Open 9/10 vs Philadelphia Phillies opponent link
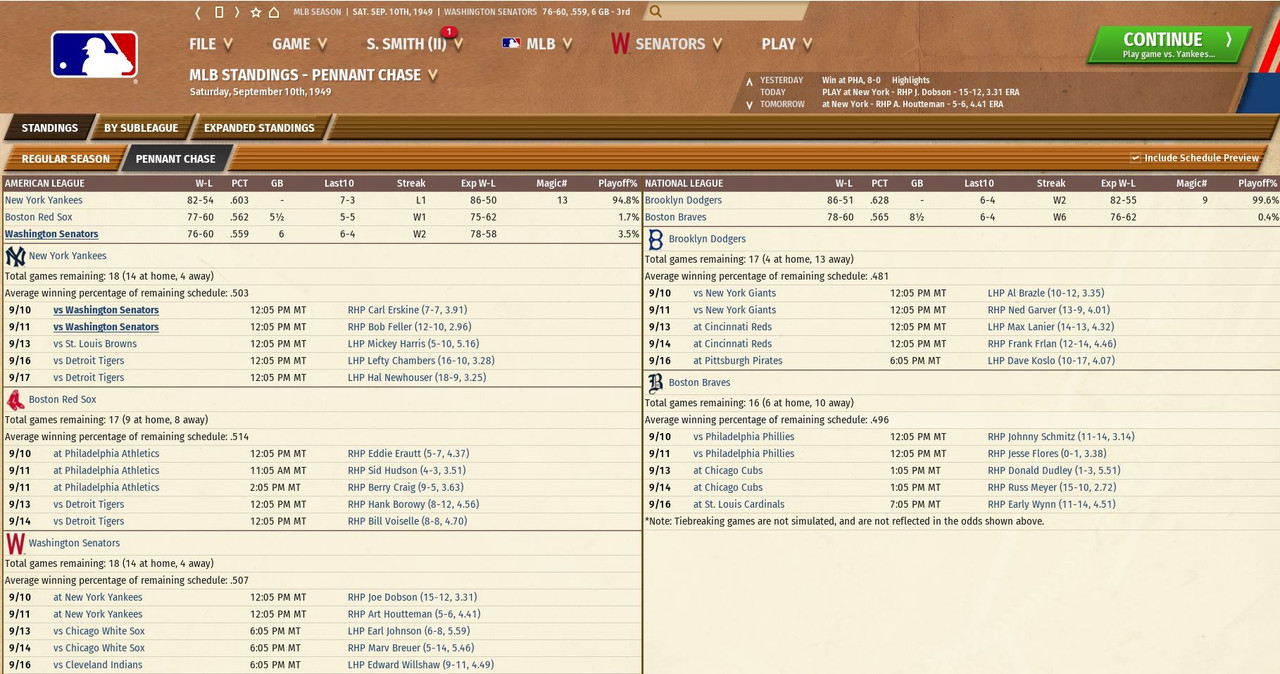 [744, 437]
